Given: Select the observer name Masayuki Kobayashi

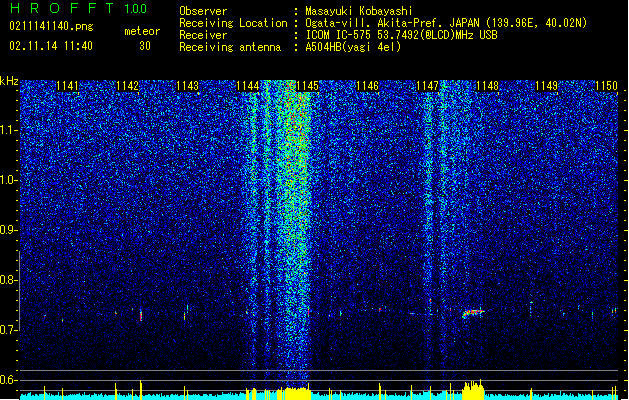Looking at the screenshot, I should [359, 11].
